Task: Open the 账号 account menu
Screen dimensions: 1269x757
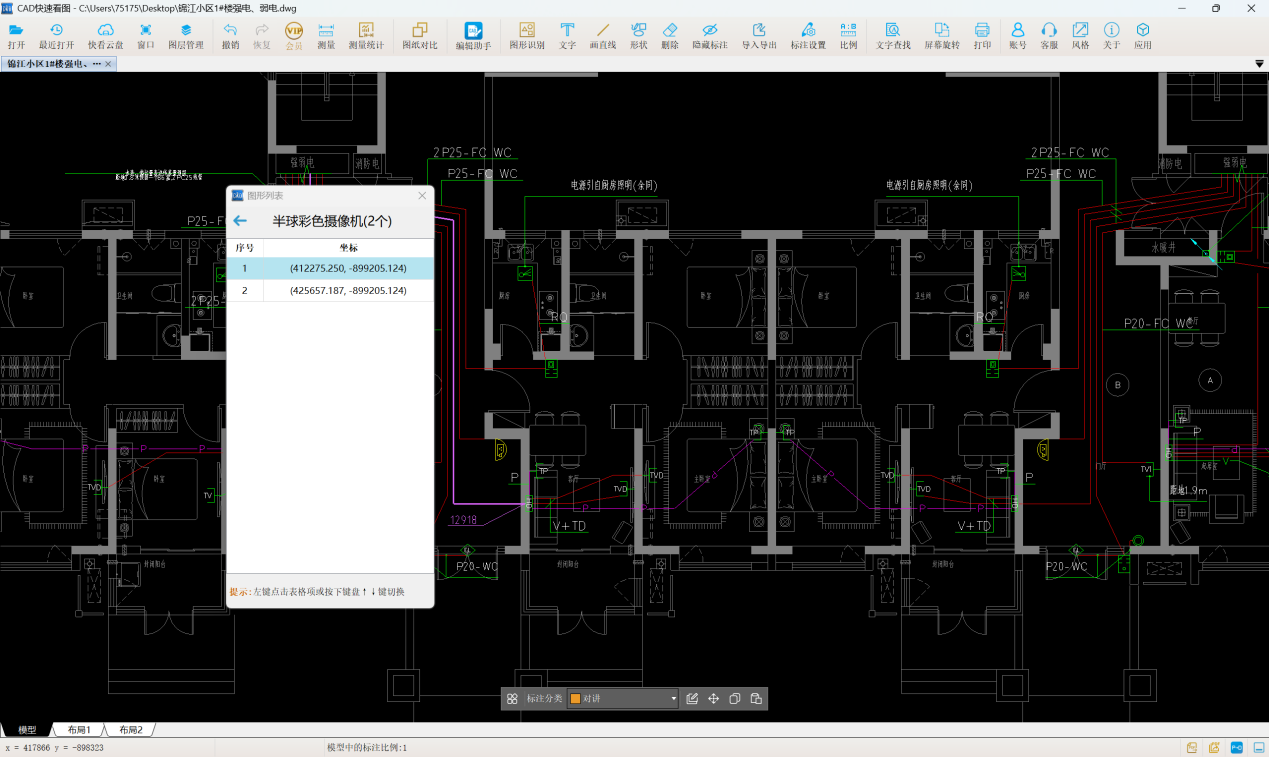Action: coord(1018,37)
